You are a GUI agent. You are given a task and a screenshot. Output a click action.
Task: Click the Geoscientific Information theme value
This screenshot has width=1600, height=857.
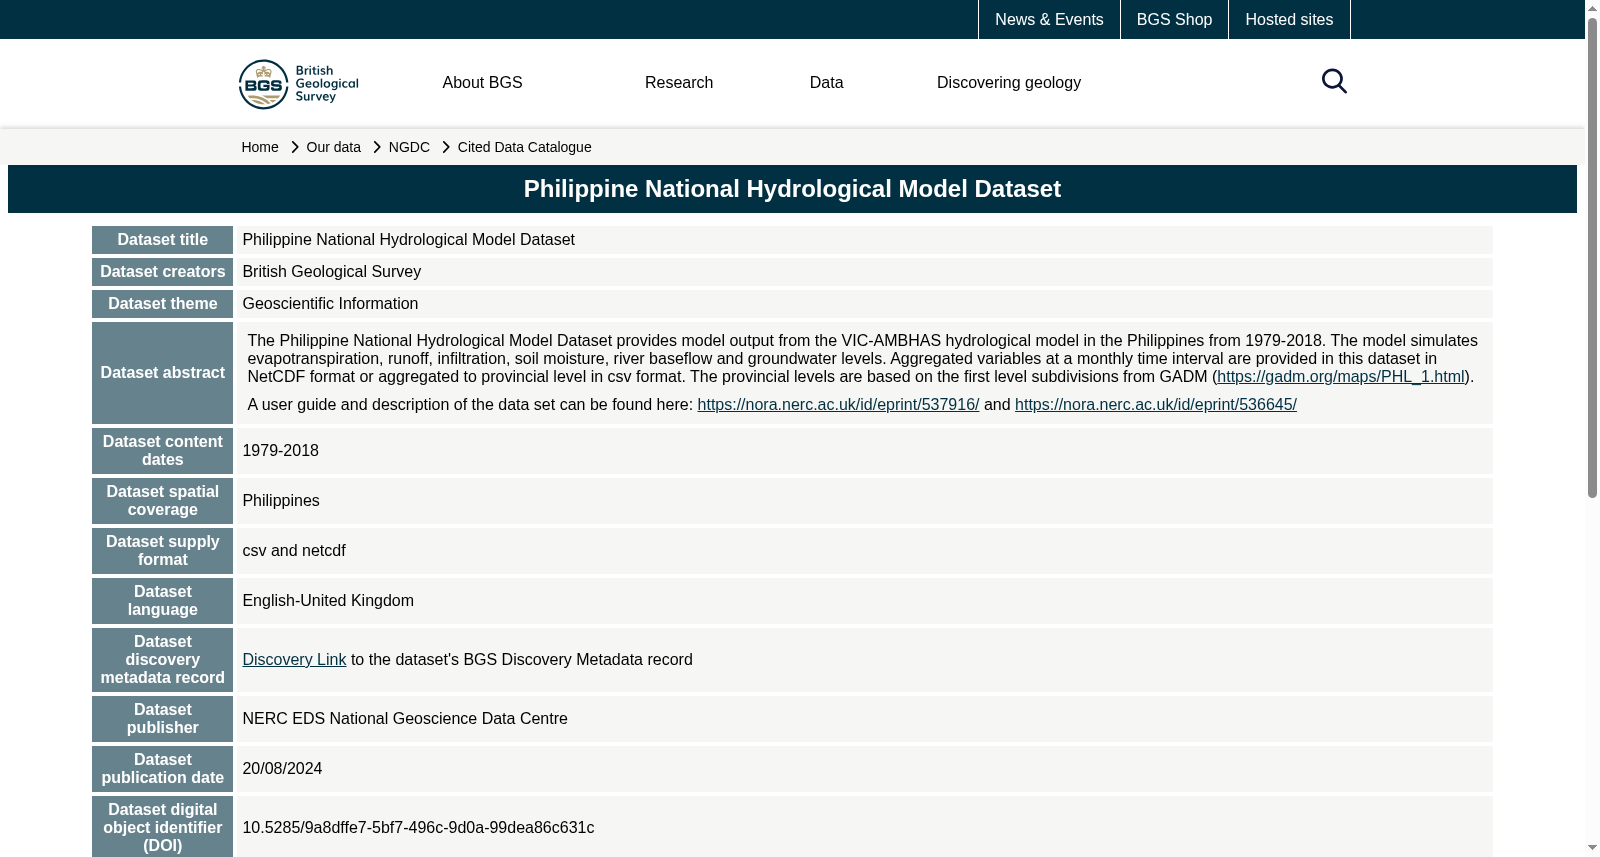(x=330, y=304)
